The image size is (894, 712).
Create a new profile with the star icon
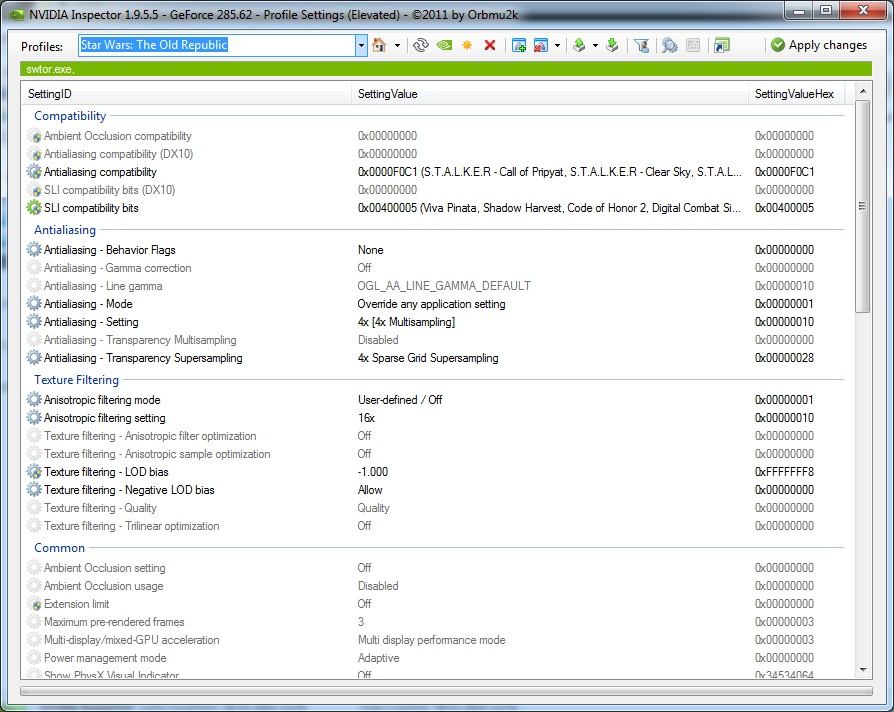[467, 45]
